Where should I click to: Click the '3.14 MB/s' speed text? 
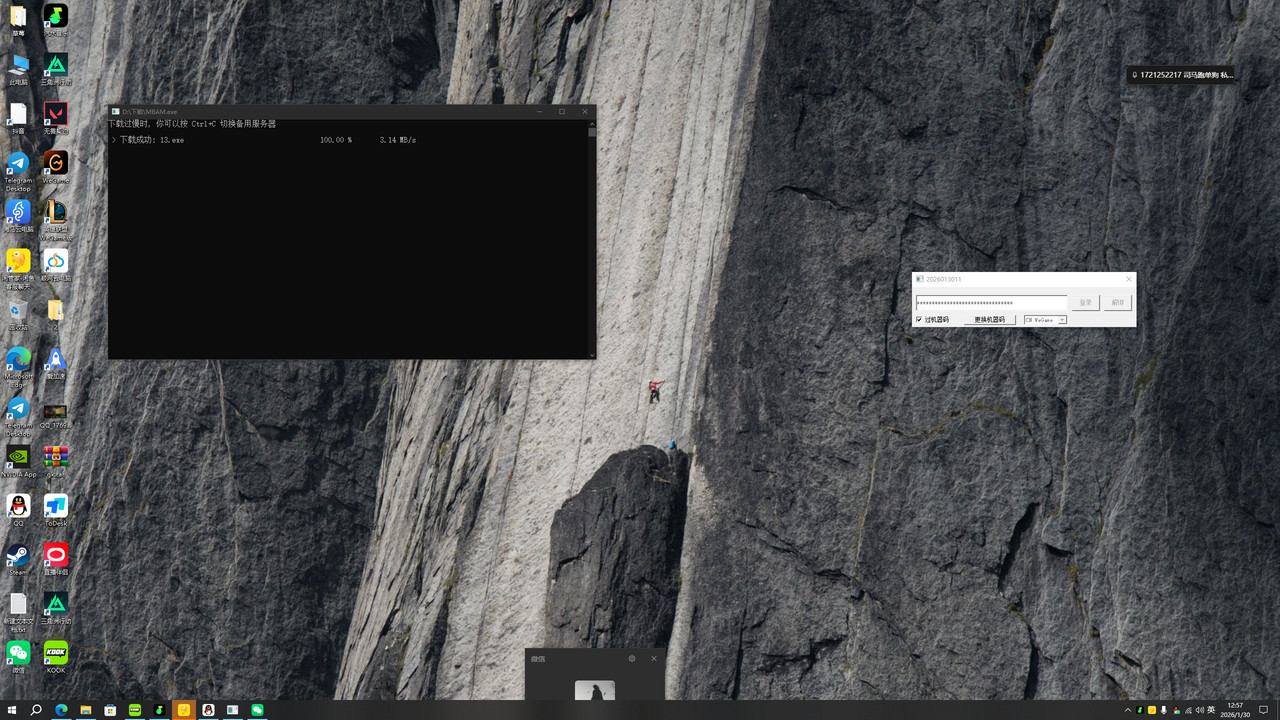tap(398, 140)
